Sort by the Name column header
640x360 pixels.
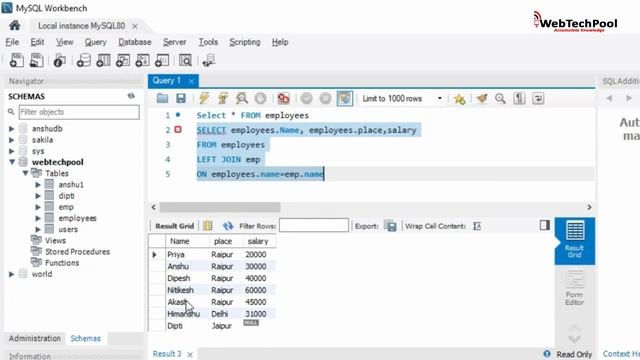[x=180, y=241]
